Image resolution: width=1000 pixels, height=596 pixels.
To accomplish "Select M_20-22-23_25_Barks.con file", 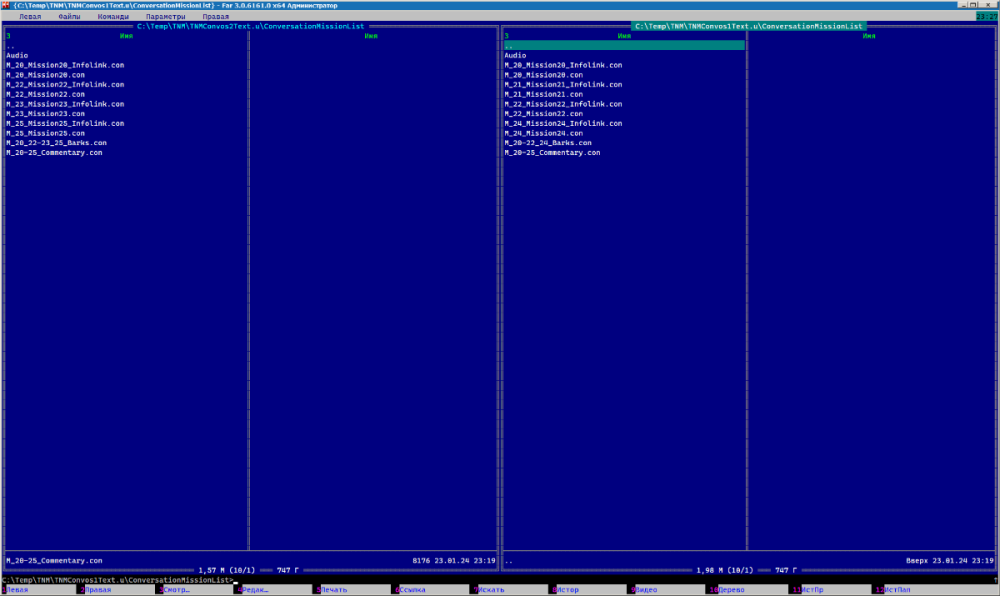I will (56, 143).
